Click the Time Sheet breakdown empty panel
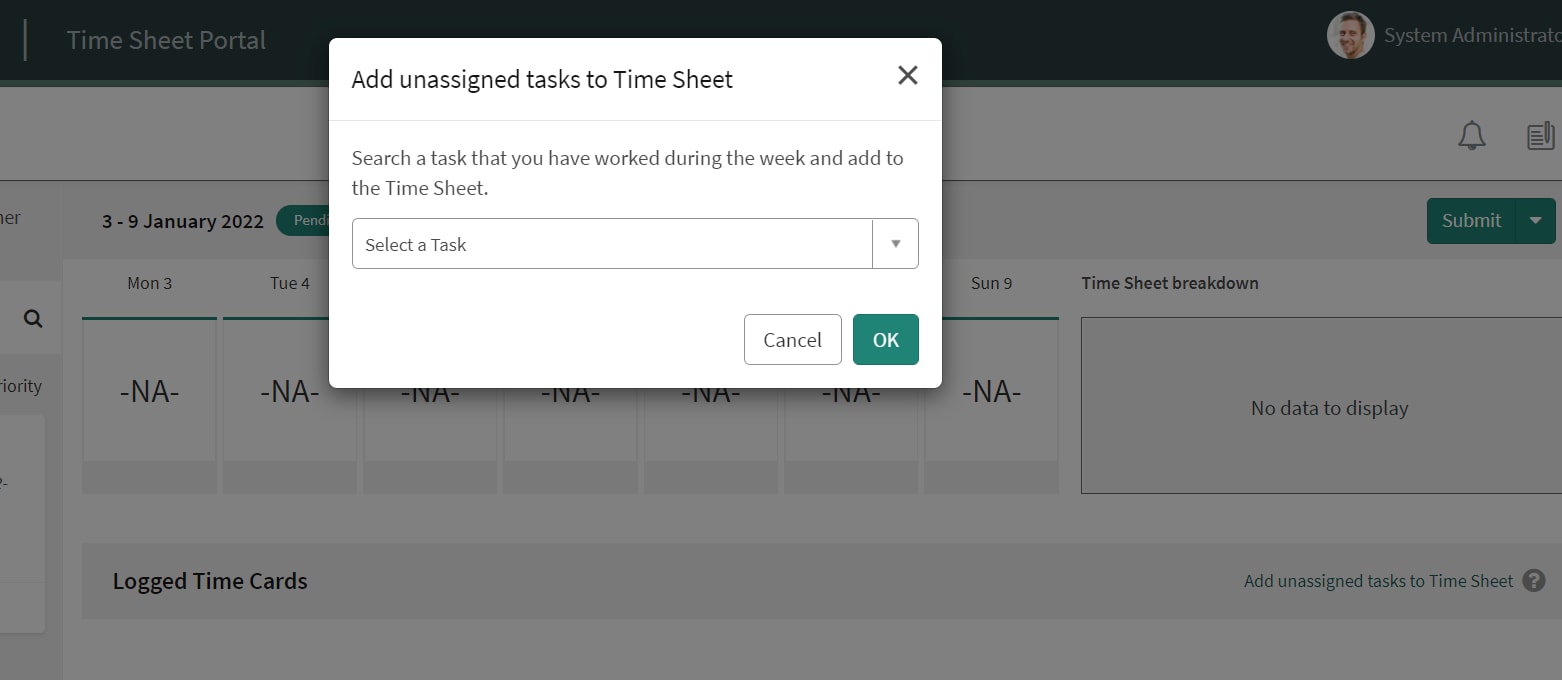Screen dimensions: 1562x680 pyautogui.click(x=1329, y=406)
